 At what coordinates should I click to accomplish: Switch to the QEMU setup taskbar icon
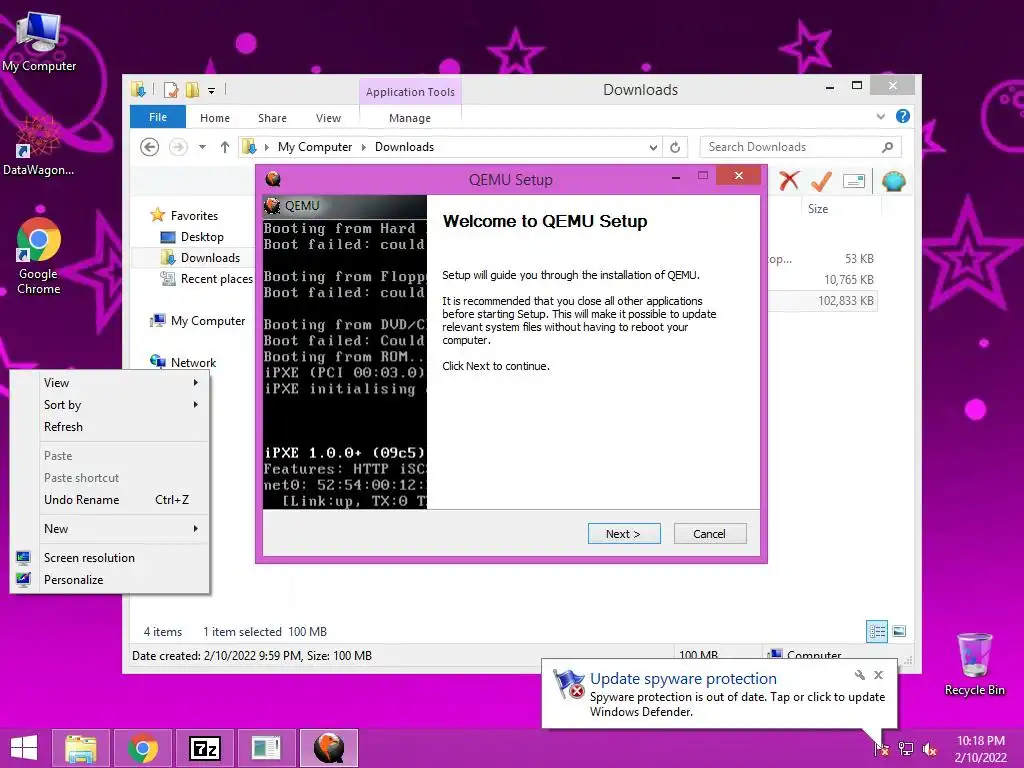(329, 748)
